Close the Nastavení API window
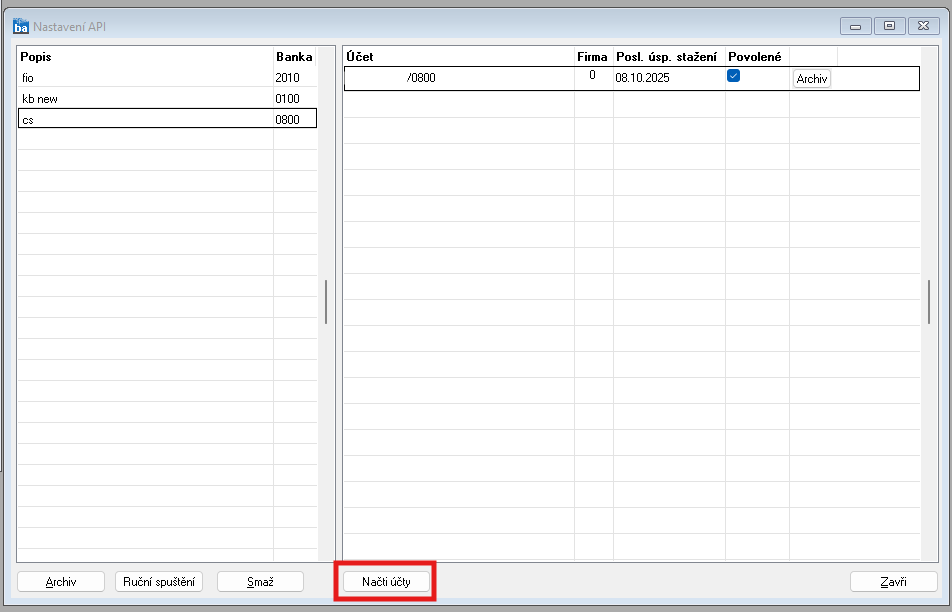This screenshot has height=612, width=952. 923,26
